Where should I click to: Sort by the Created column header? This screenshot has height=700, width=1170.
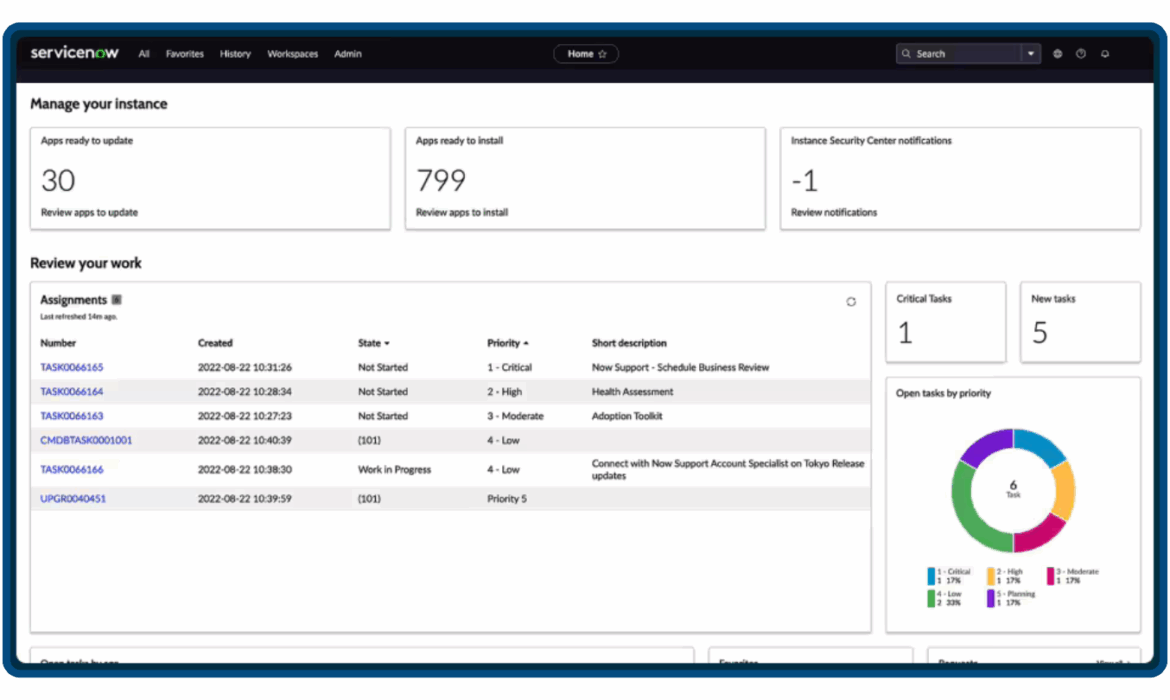point(215,343)
